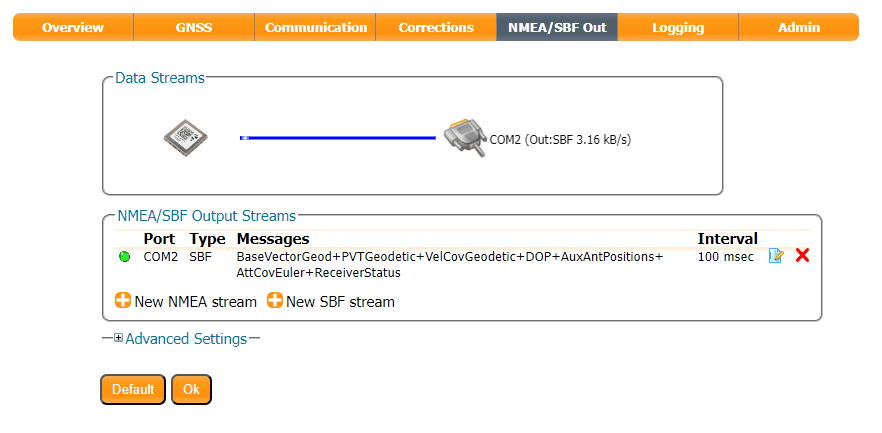Open the Overview tab
The image size is (882, 433).
tap(73, 27)
